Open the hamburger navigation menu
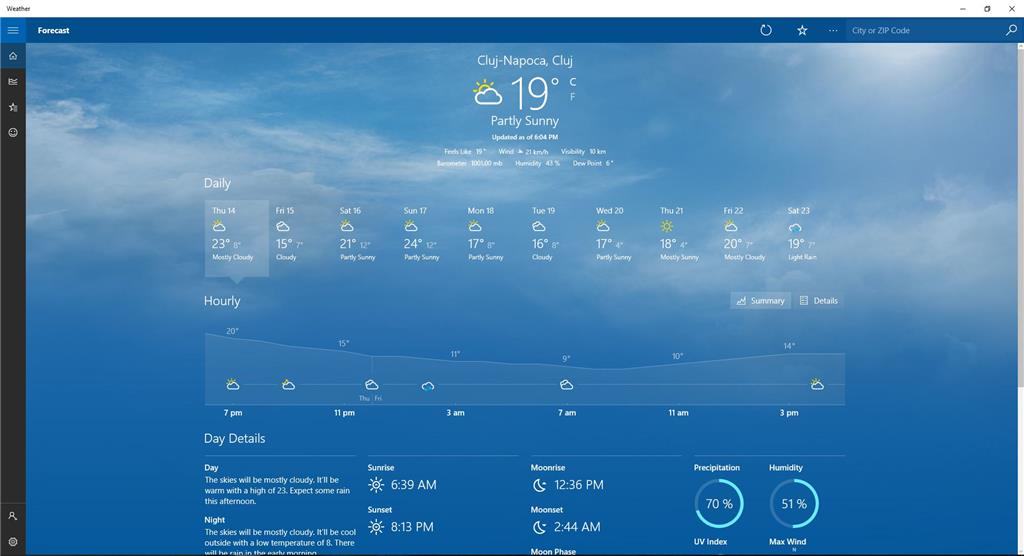 (13, 30)
